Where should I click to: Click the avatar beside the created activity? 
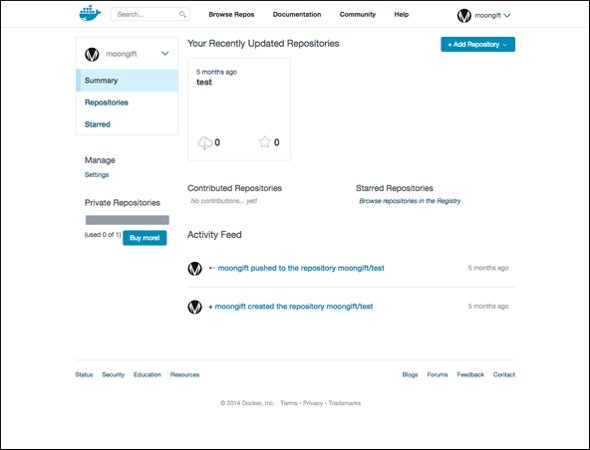195,307
